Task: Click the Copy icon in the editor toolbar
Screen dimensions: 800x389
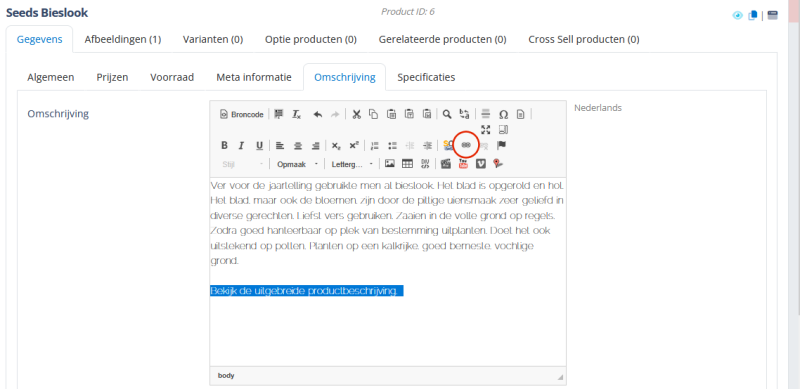Action: coord(373,114)
